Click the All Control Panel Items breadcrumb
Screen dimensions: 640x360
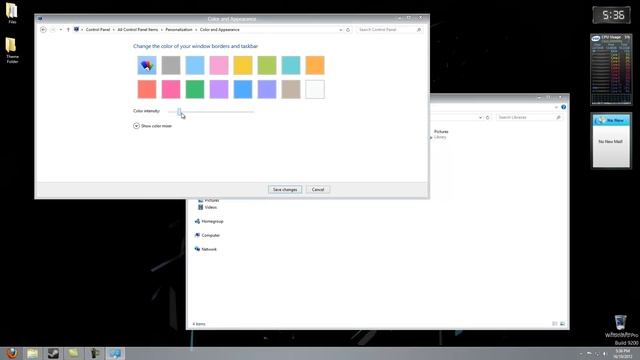click(138, 30)
